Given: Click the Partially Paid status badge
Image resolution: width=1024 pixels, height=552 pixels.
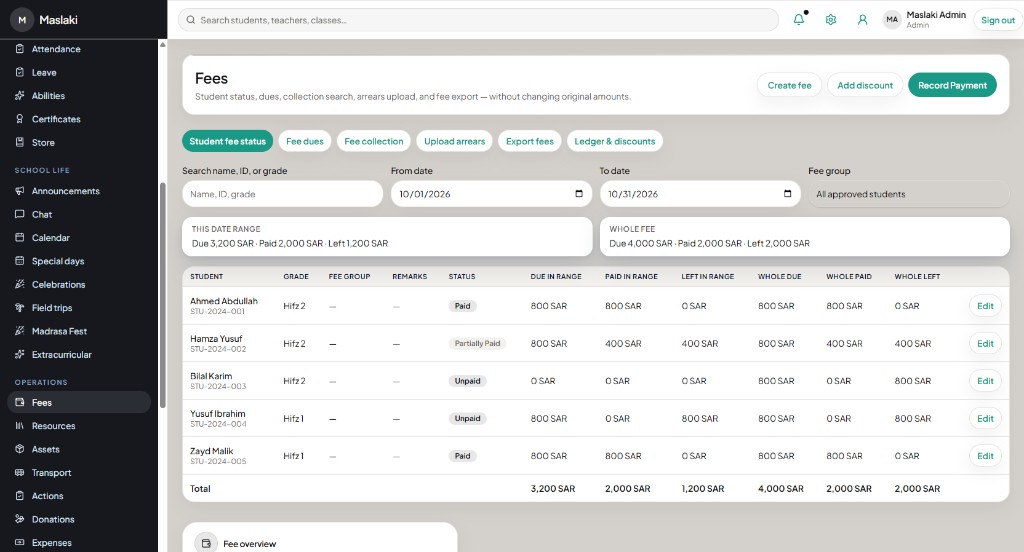Looking at the screenshot, I should pyautogui.click(x=477, y=344).
